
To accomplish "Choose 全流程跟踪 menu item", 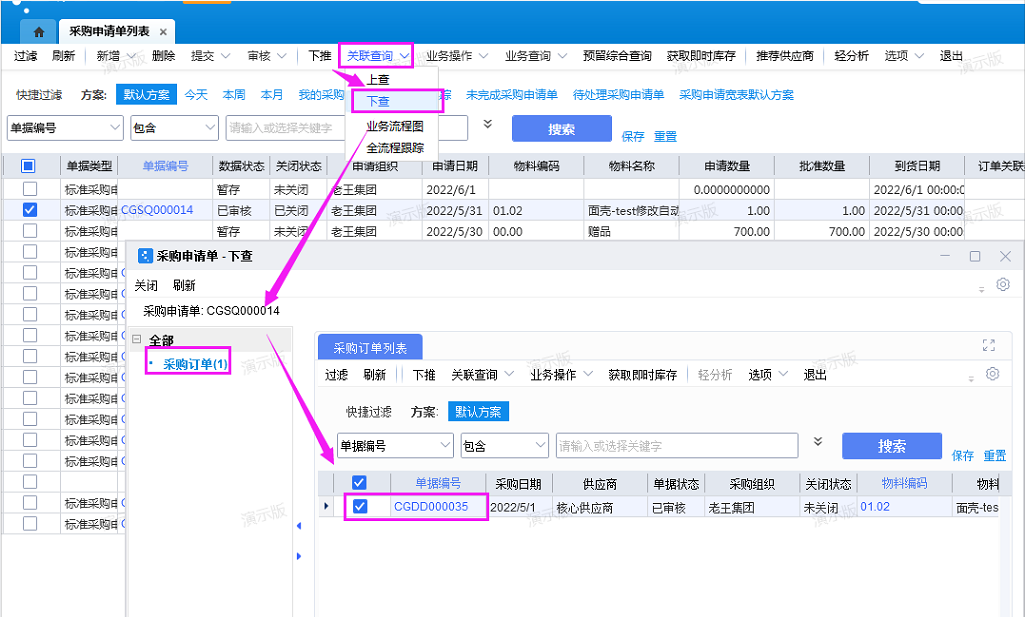I will click(x=395, y=148).
